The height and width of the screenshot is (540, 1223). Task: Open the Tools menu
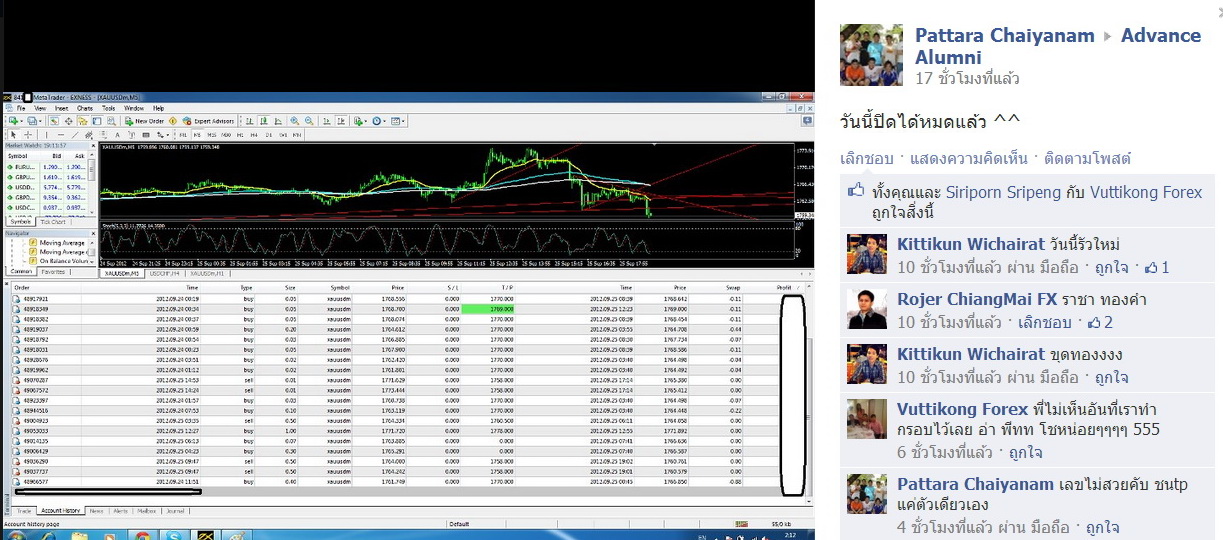click(109, 108)
